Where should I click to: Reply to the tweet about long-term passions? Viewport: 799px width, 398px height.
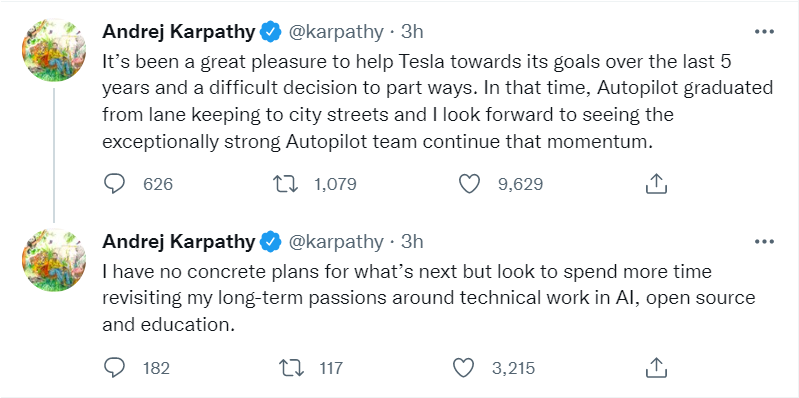114,367
